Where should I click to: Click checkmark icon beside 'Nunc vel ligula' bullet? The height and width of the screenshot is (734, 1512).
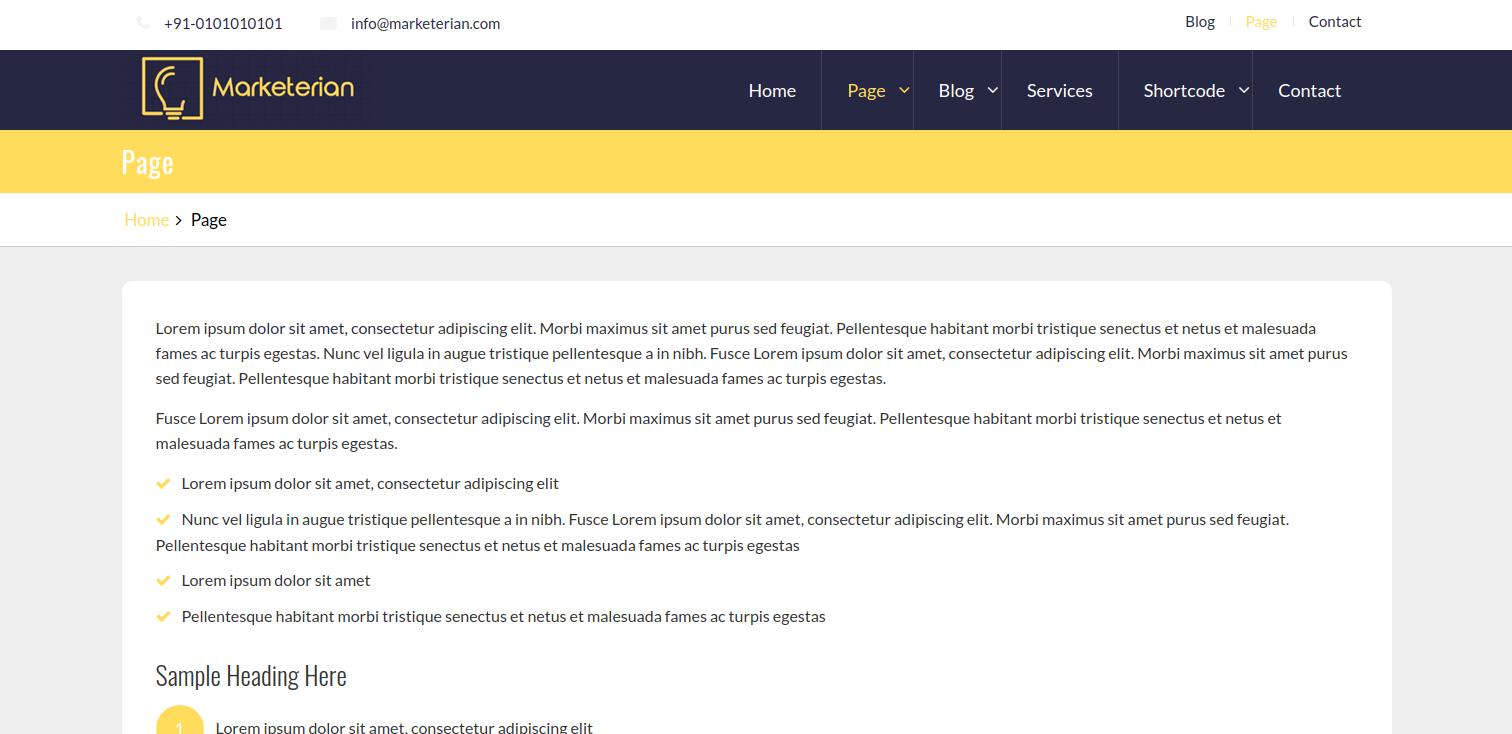(x=164, y=520)
